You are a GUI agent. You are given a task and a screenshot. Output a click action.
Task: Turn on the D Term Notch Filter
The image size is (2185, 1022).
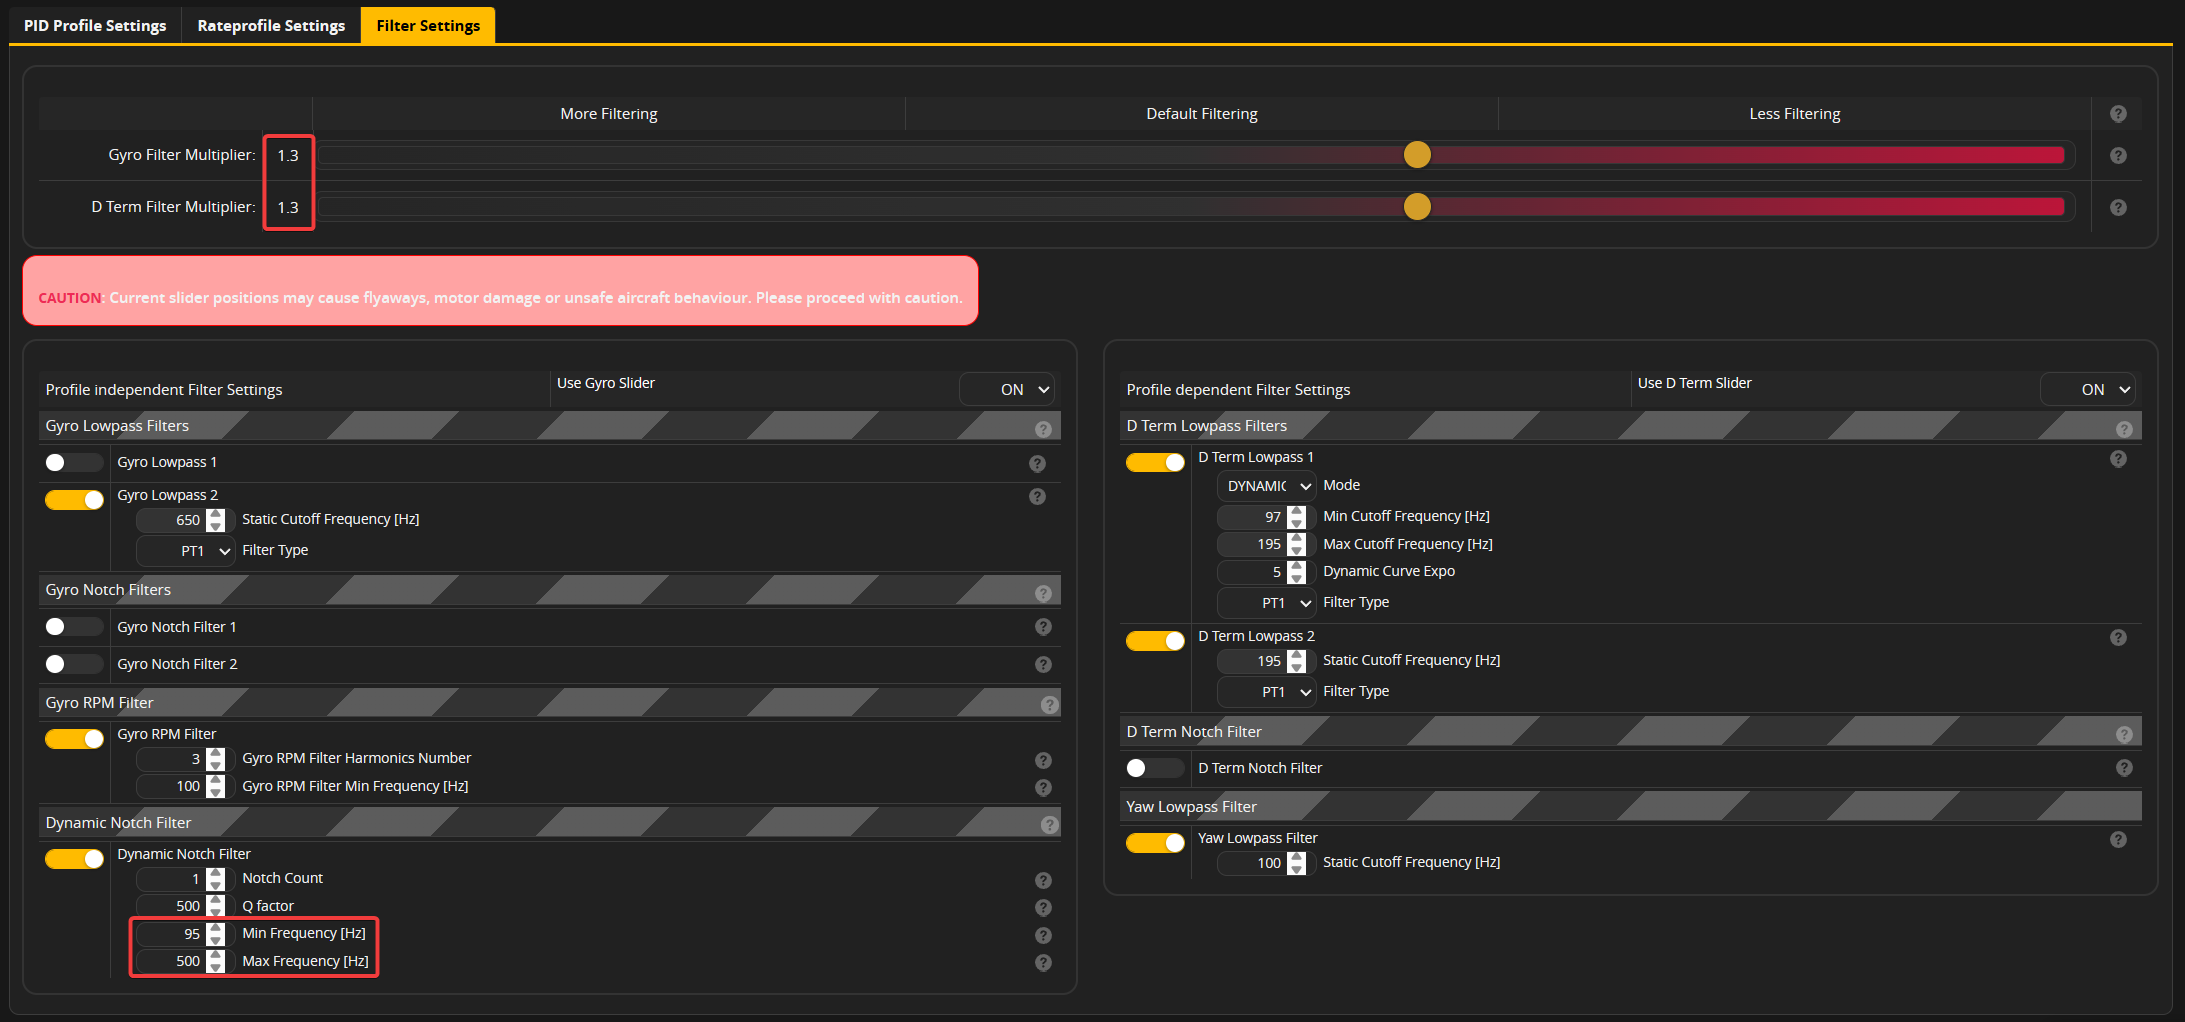1154,768
